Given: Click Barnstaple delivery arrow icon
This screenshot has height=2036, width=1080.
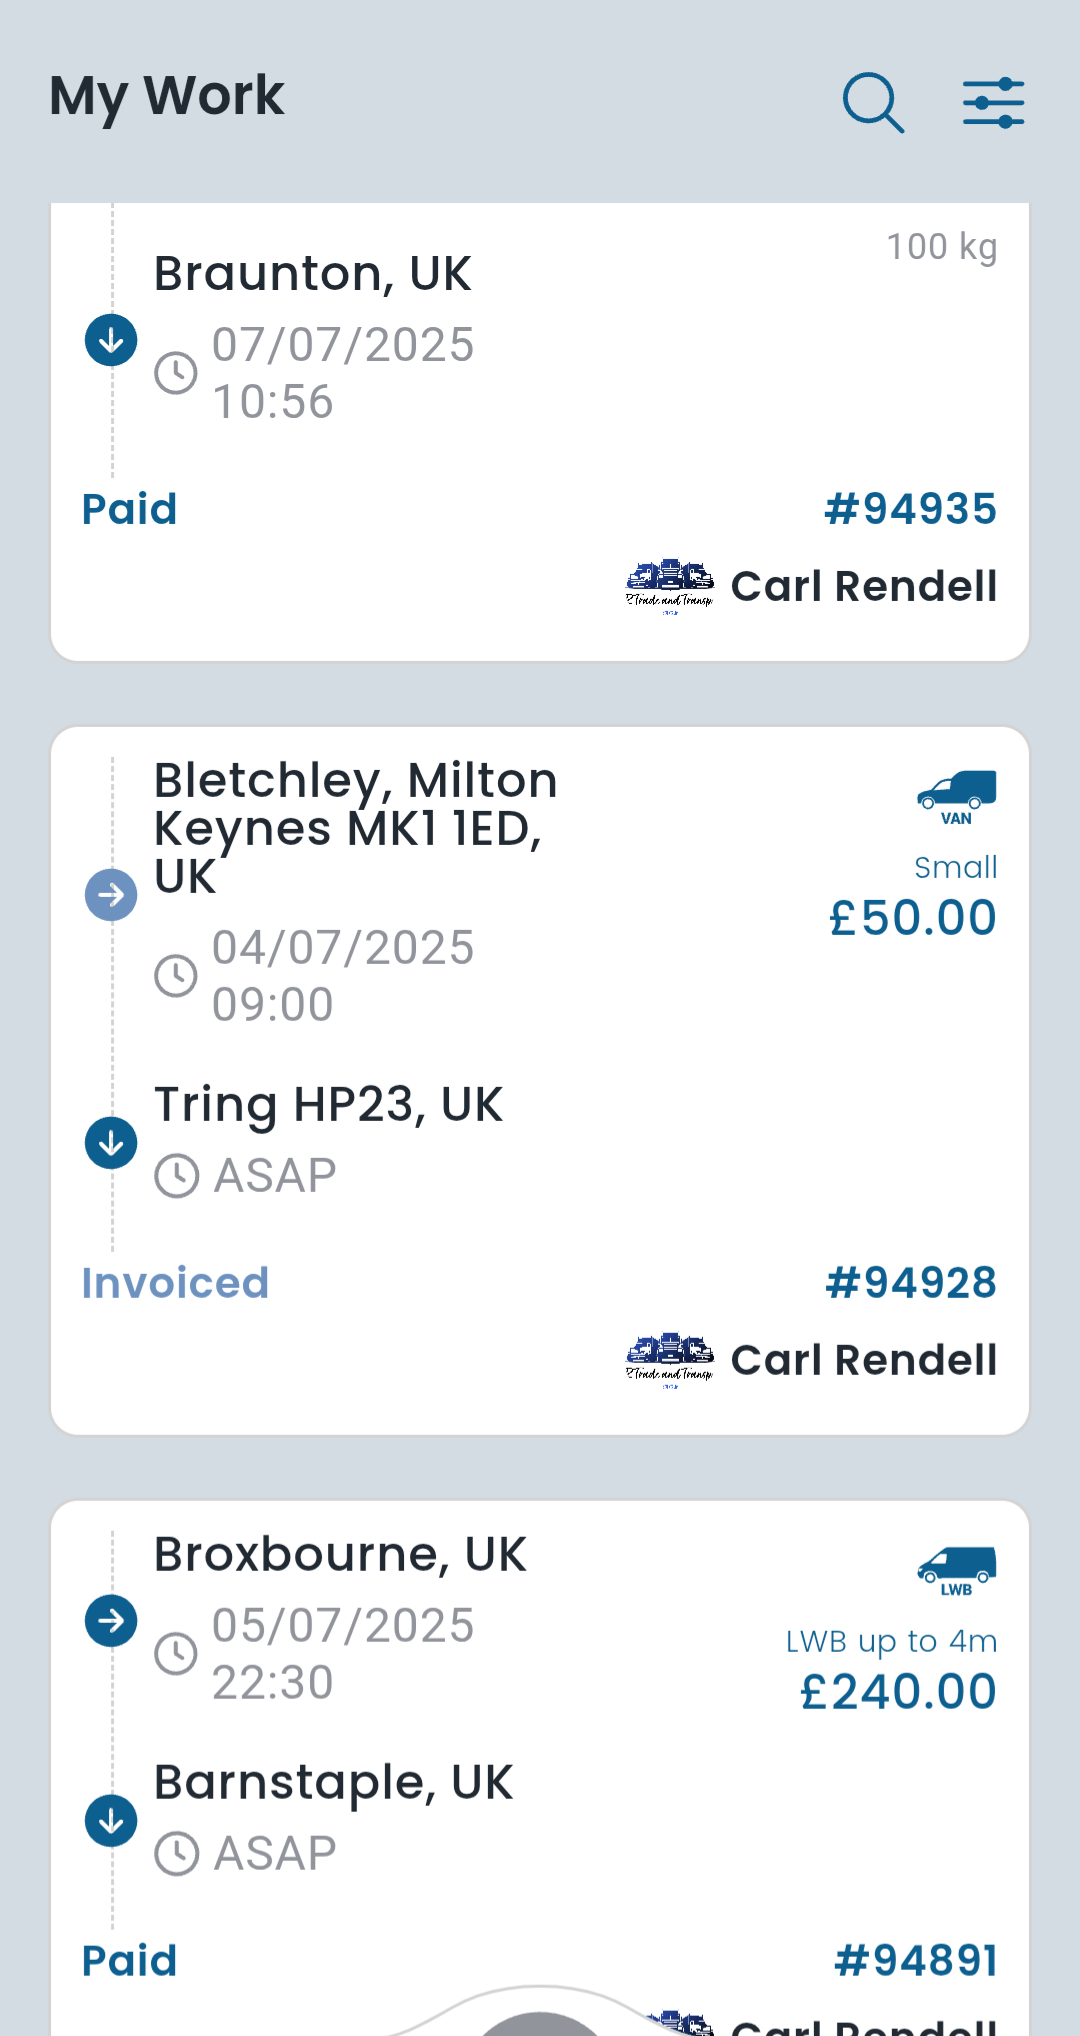Looking at the screenshot, I should 111,1820.
